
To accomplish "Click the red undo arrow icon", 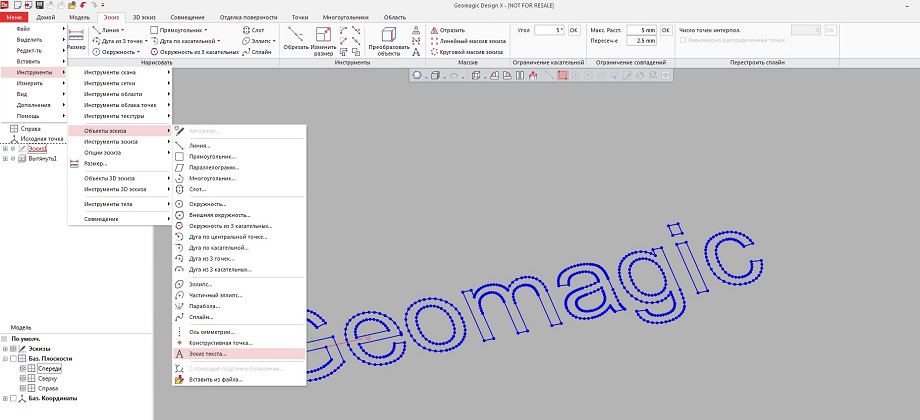I will click(84, 5).
